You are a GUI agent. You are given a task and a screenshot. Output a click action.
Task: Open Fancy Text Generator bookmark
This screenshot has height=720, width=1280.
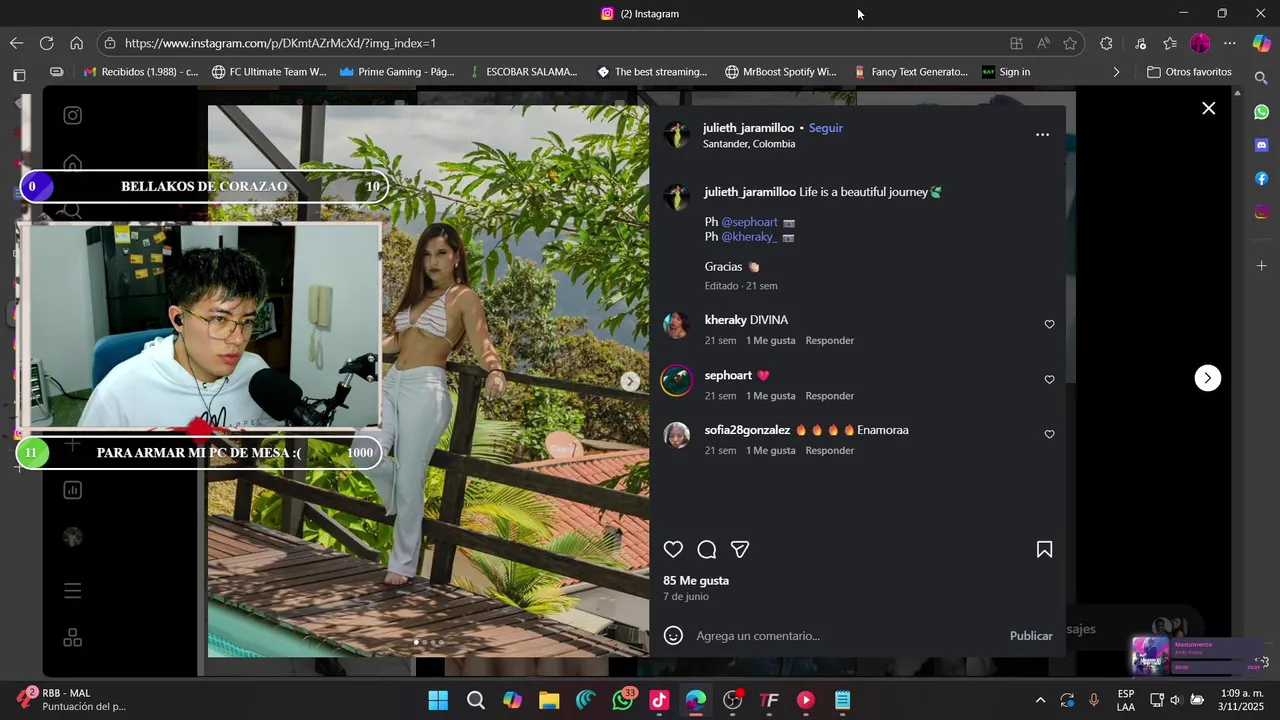(911, 72)
